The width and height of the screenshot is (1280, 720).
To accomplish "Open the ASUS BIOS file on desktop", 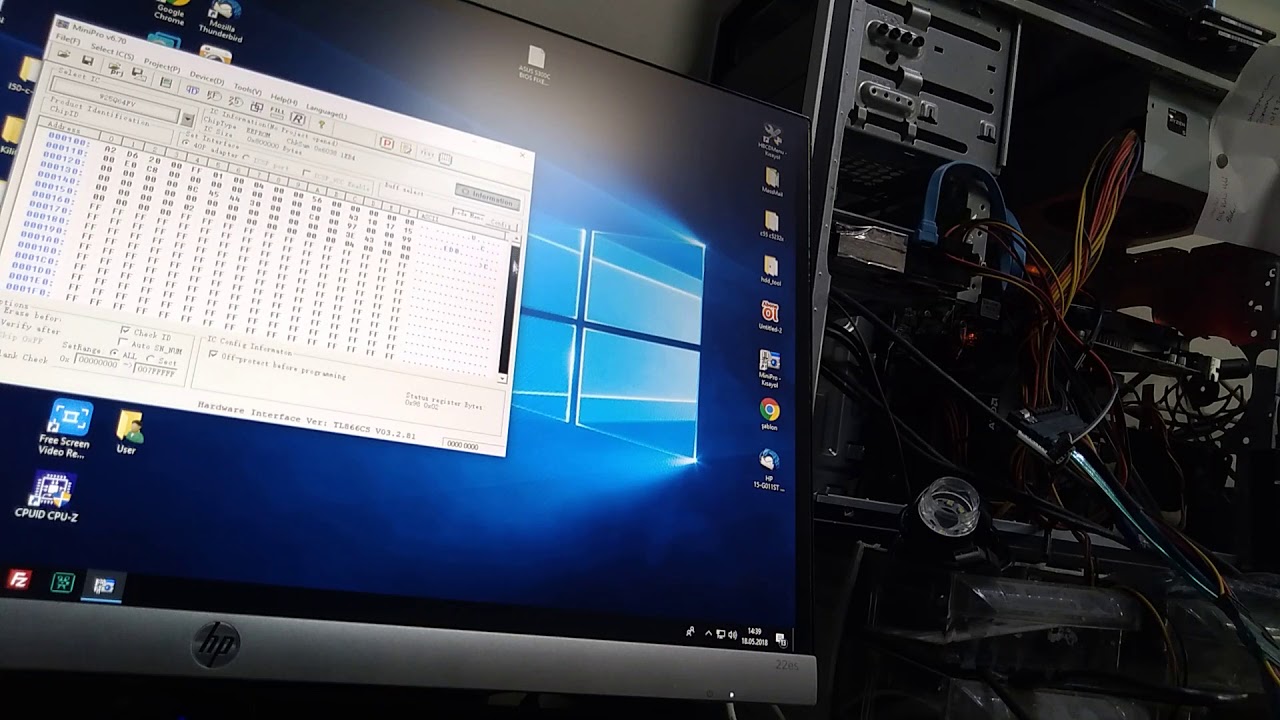I will [x=535, y=66].
